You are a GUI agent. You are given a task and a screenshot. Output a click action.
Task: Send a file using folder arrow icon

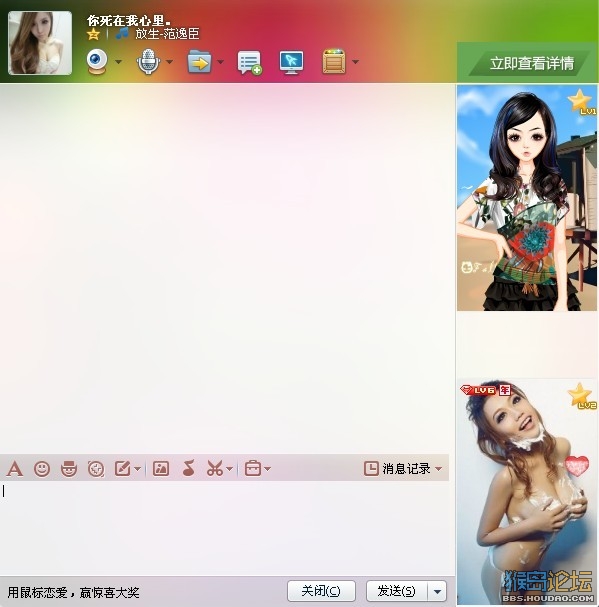click(199, 62)
